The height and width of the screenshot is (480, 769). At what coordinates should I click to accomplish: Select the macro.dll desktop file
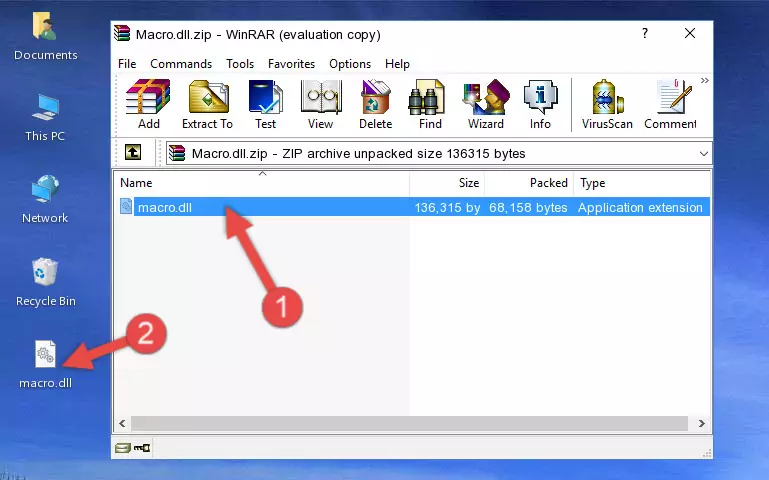coord(45,365)
